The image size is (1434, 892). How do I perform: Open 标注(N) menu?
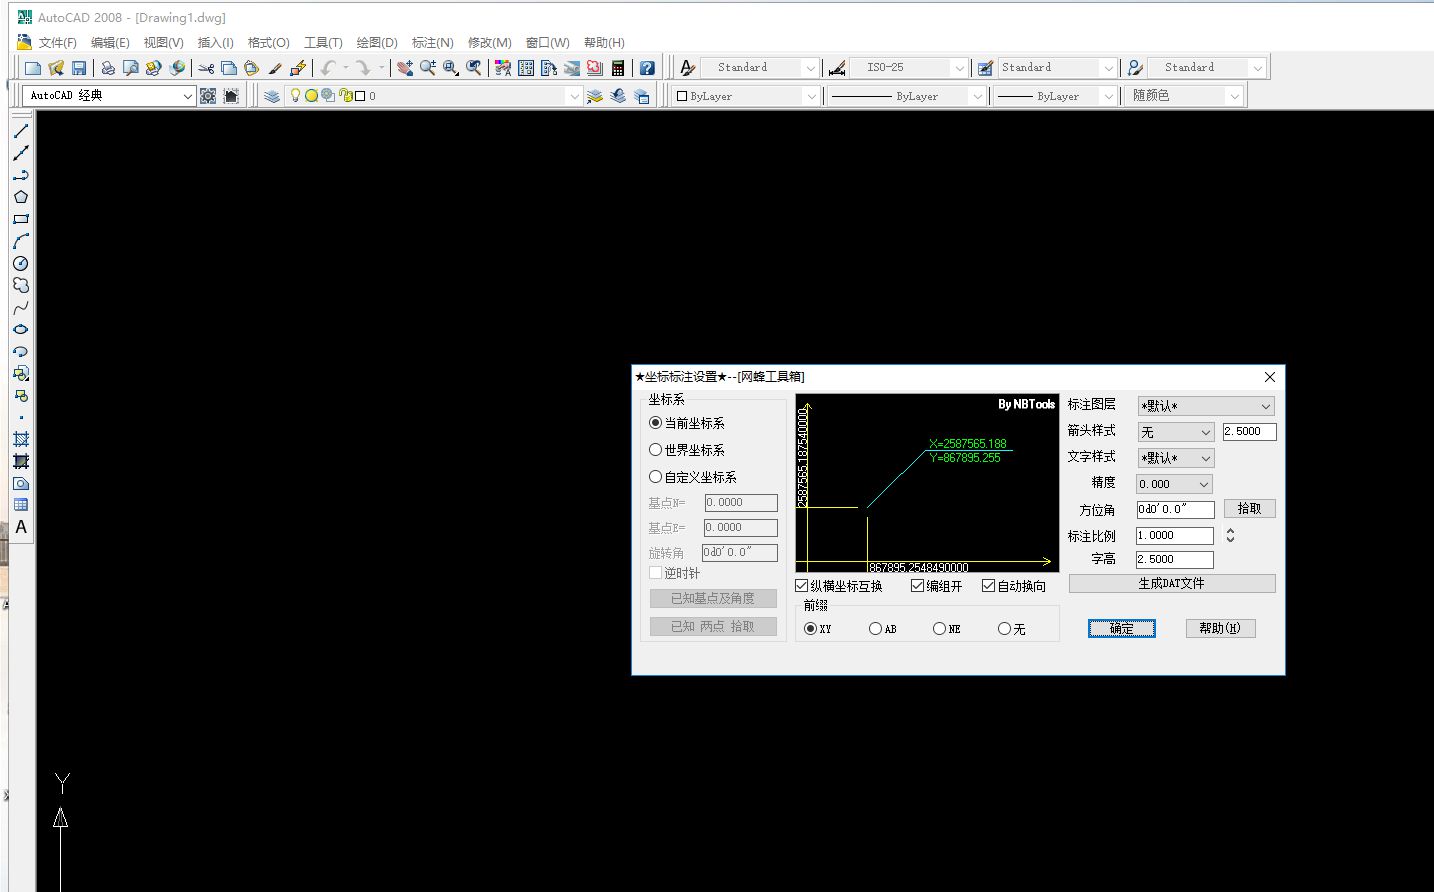tap(433, 43)
